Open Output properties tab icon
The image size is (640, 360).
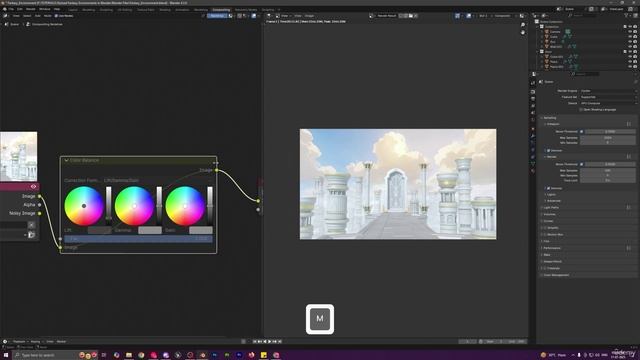pos(533,99)
